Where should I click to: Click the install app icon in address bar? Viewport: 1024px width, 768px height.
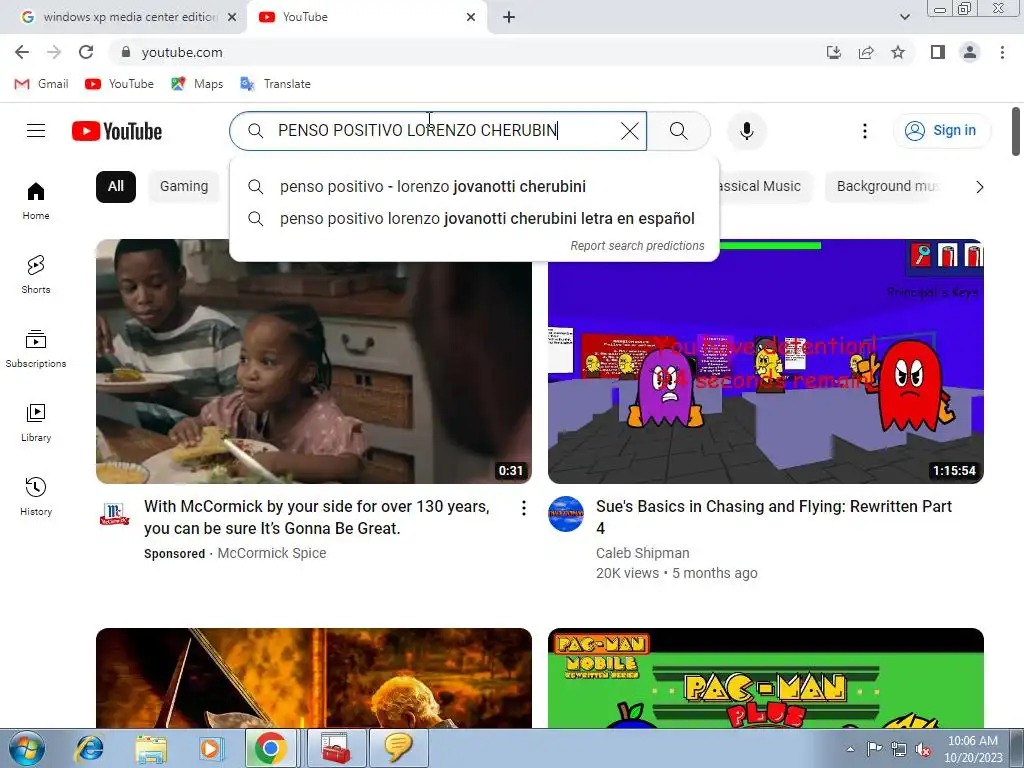[x=833, y=52]
